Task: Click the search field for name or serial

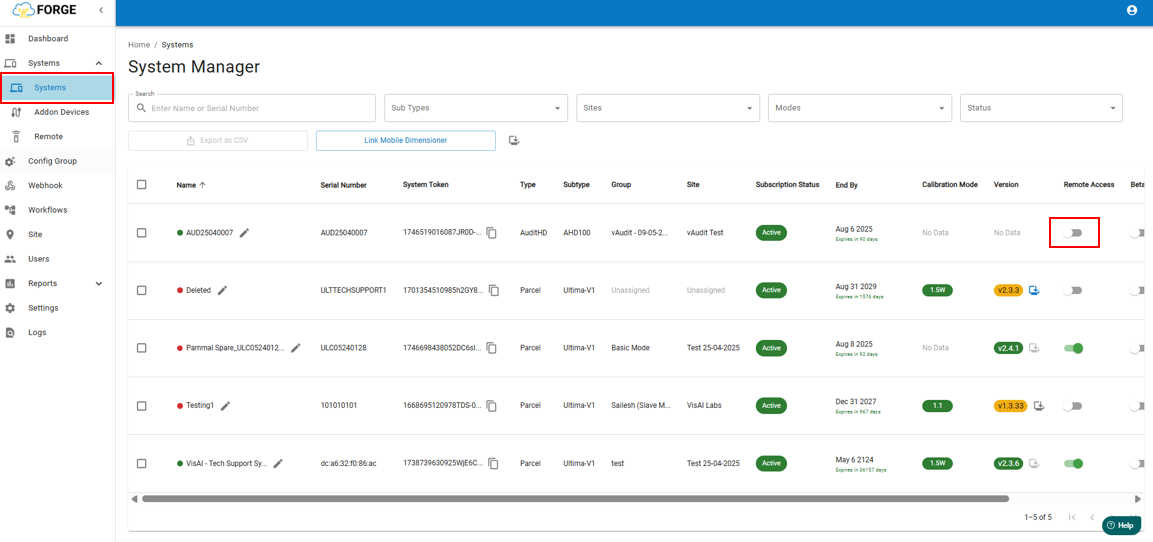Action: coord(260,108)
